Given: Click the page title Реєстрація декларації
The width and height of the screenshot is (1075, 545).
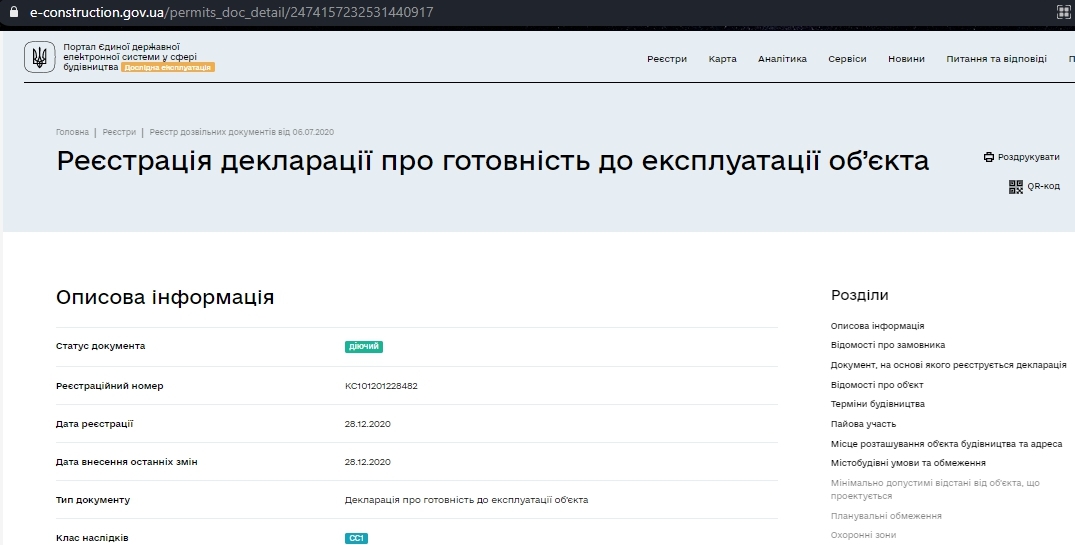Looking at the screenshot, I should (492, 161).
